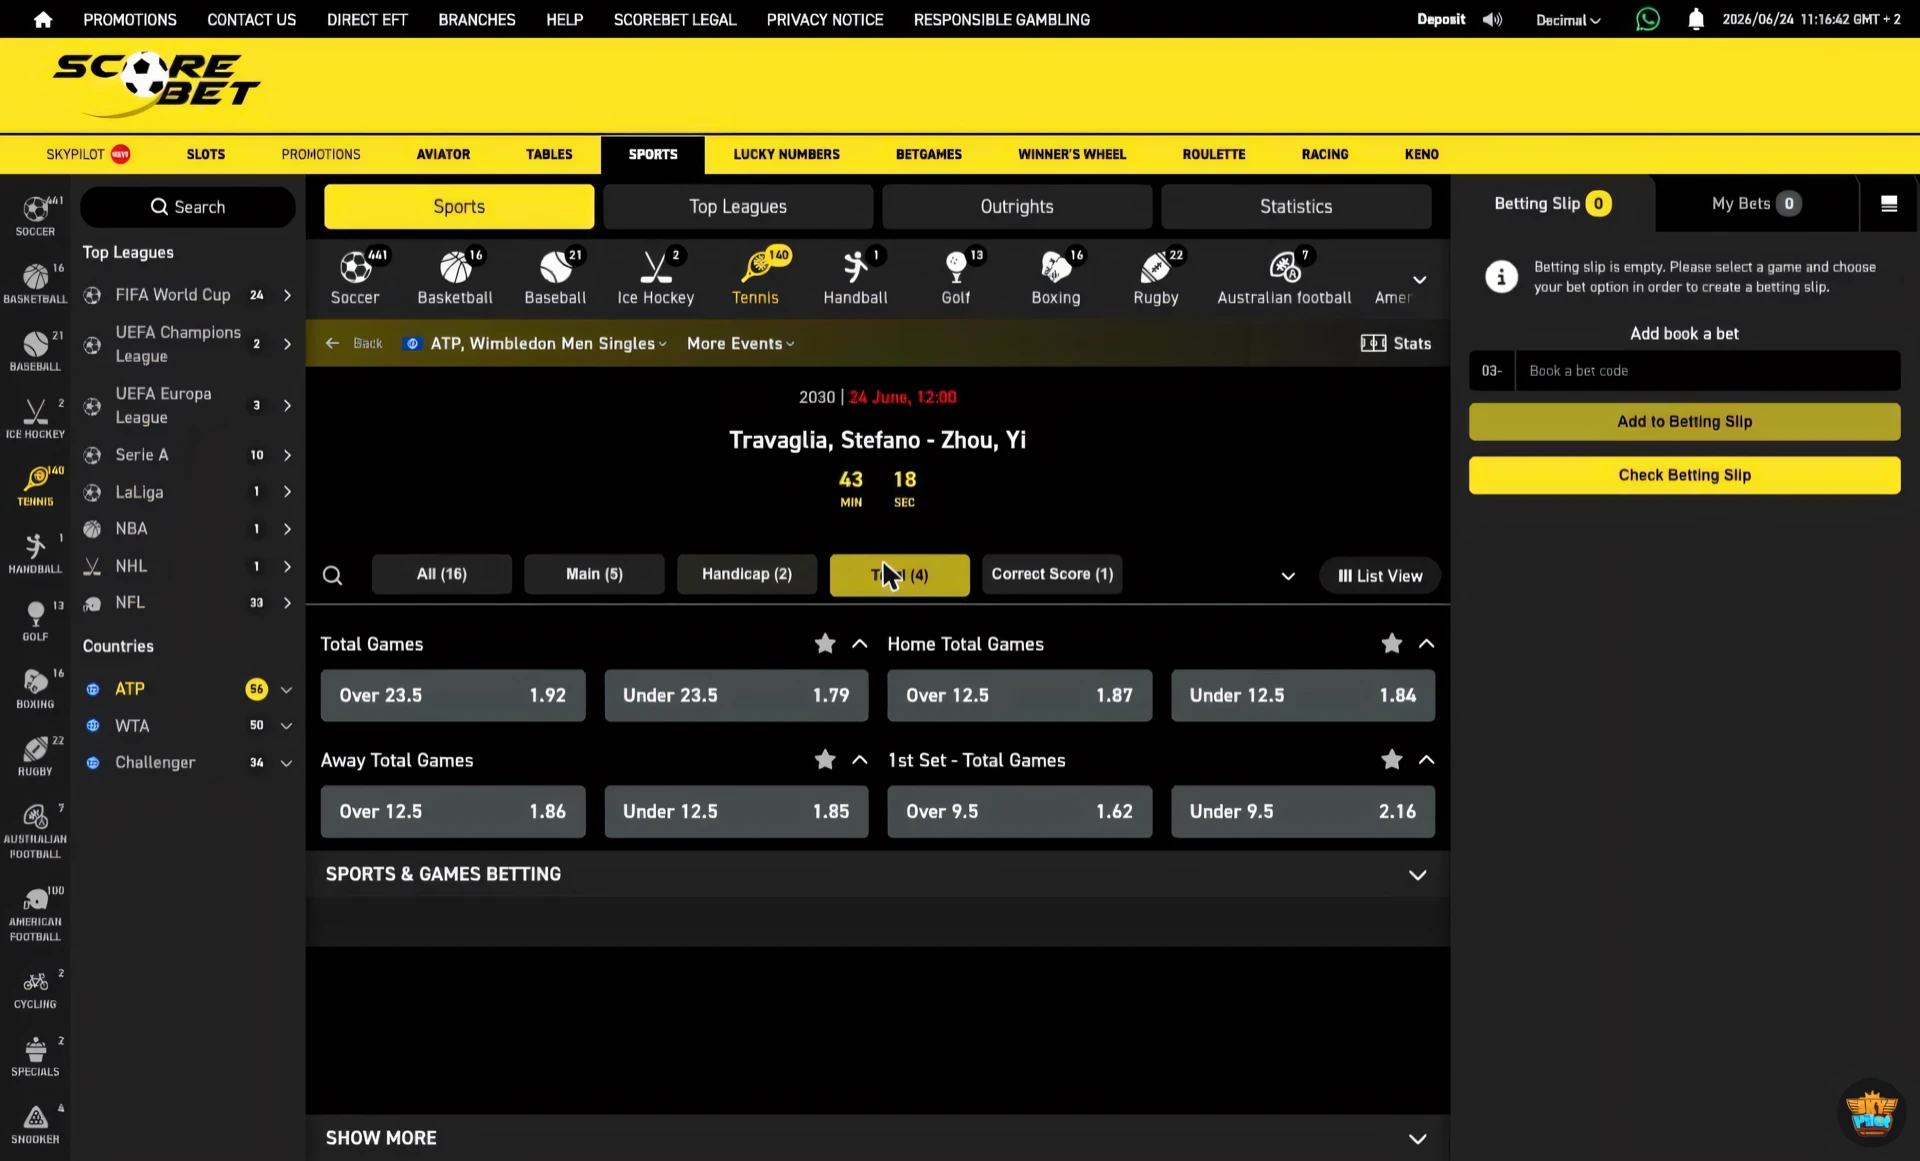Open NFL league row
Screen dimensions: 1920x1161
pos(189,603)
